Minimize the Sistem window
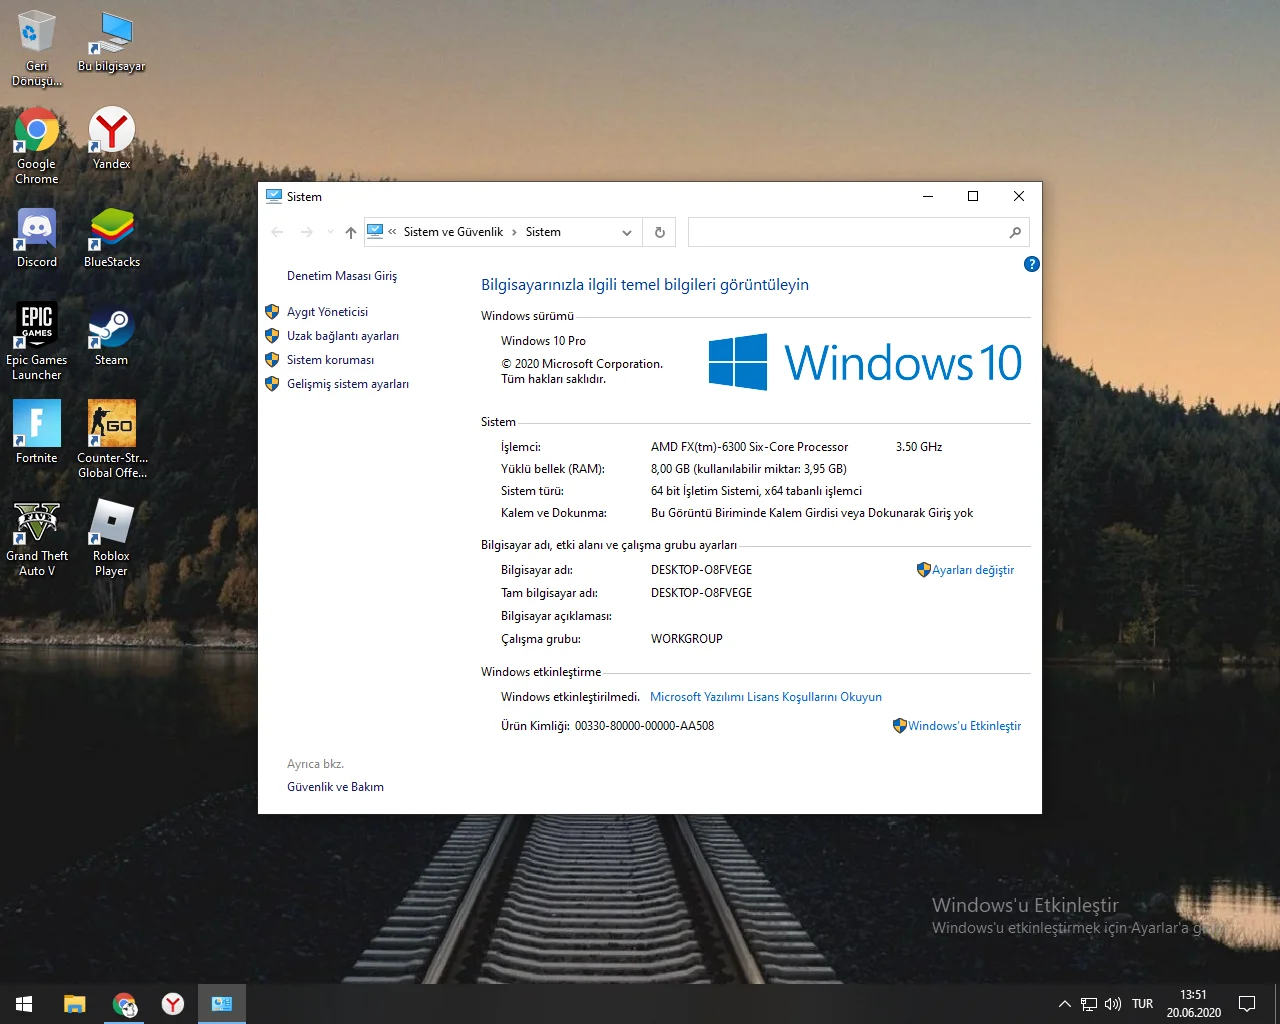 pyautogui.click(x=928, y=196)
